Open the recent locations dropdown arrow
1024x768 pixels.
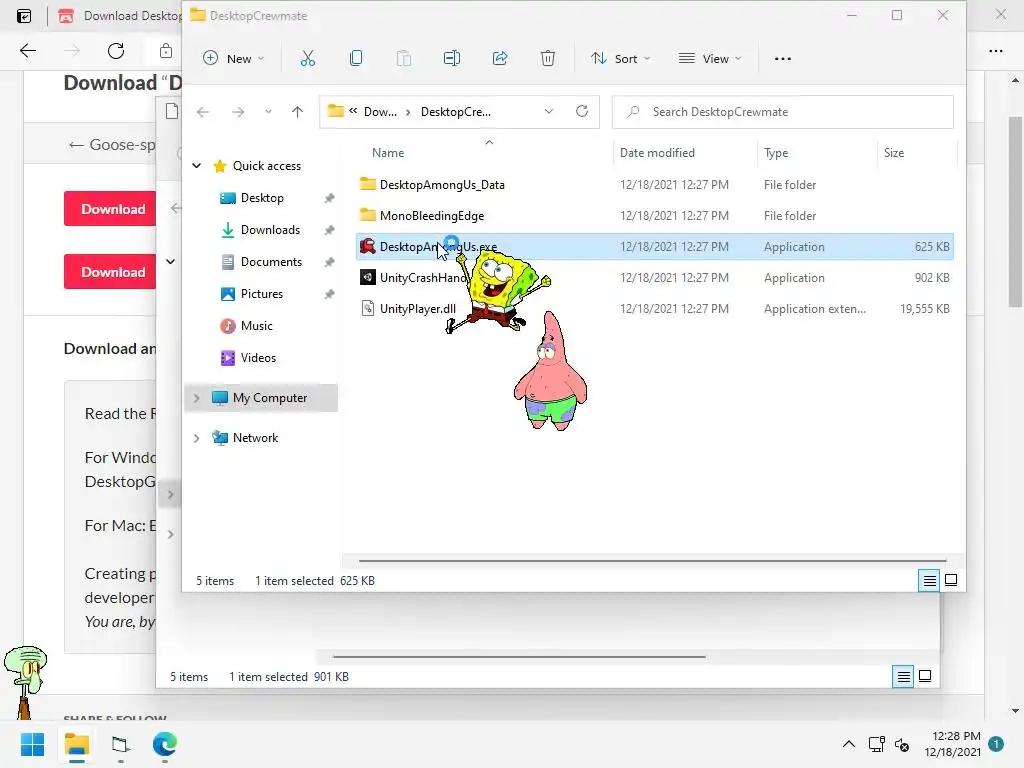tap(268, 112)
